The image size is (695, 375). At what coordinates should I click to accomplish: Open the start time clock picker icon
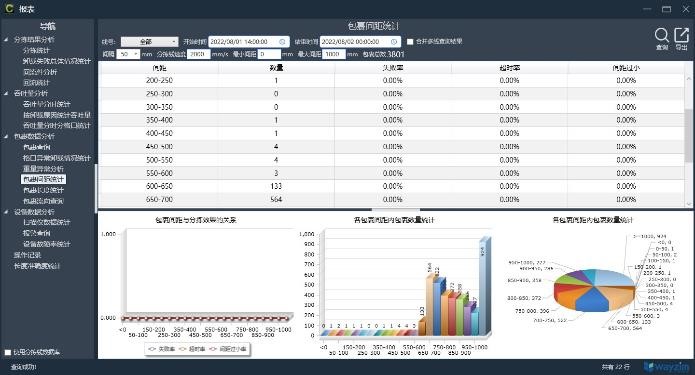(282, 42)
